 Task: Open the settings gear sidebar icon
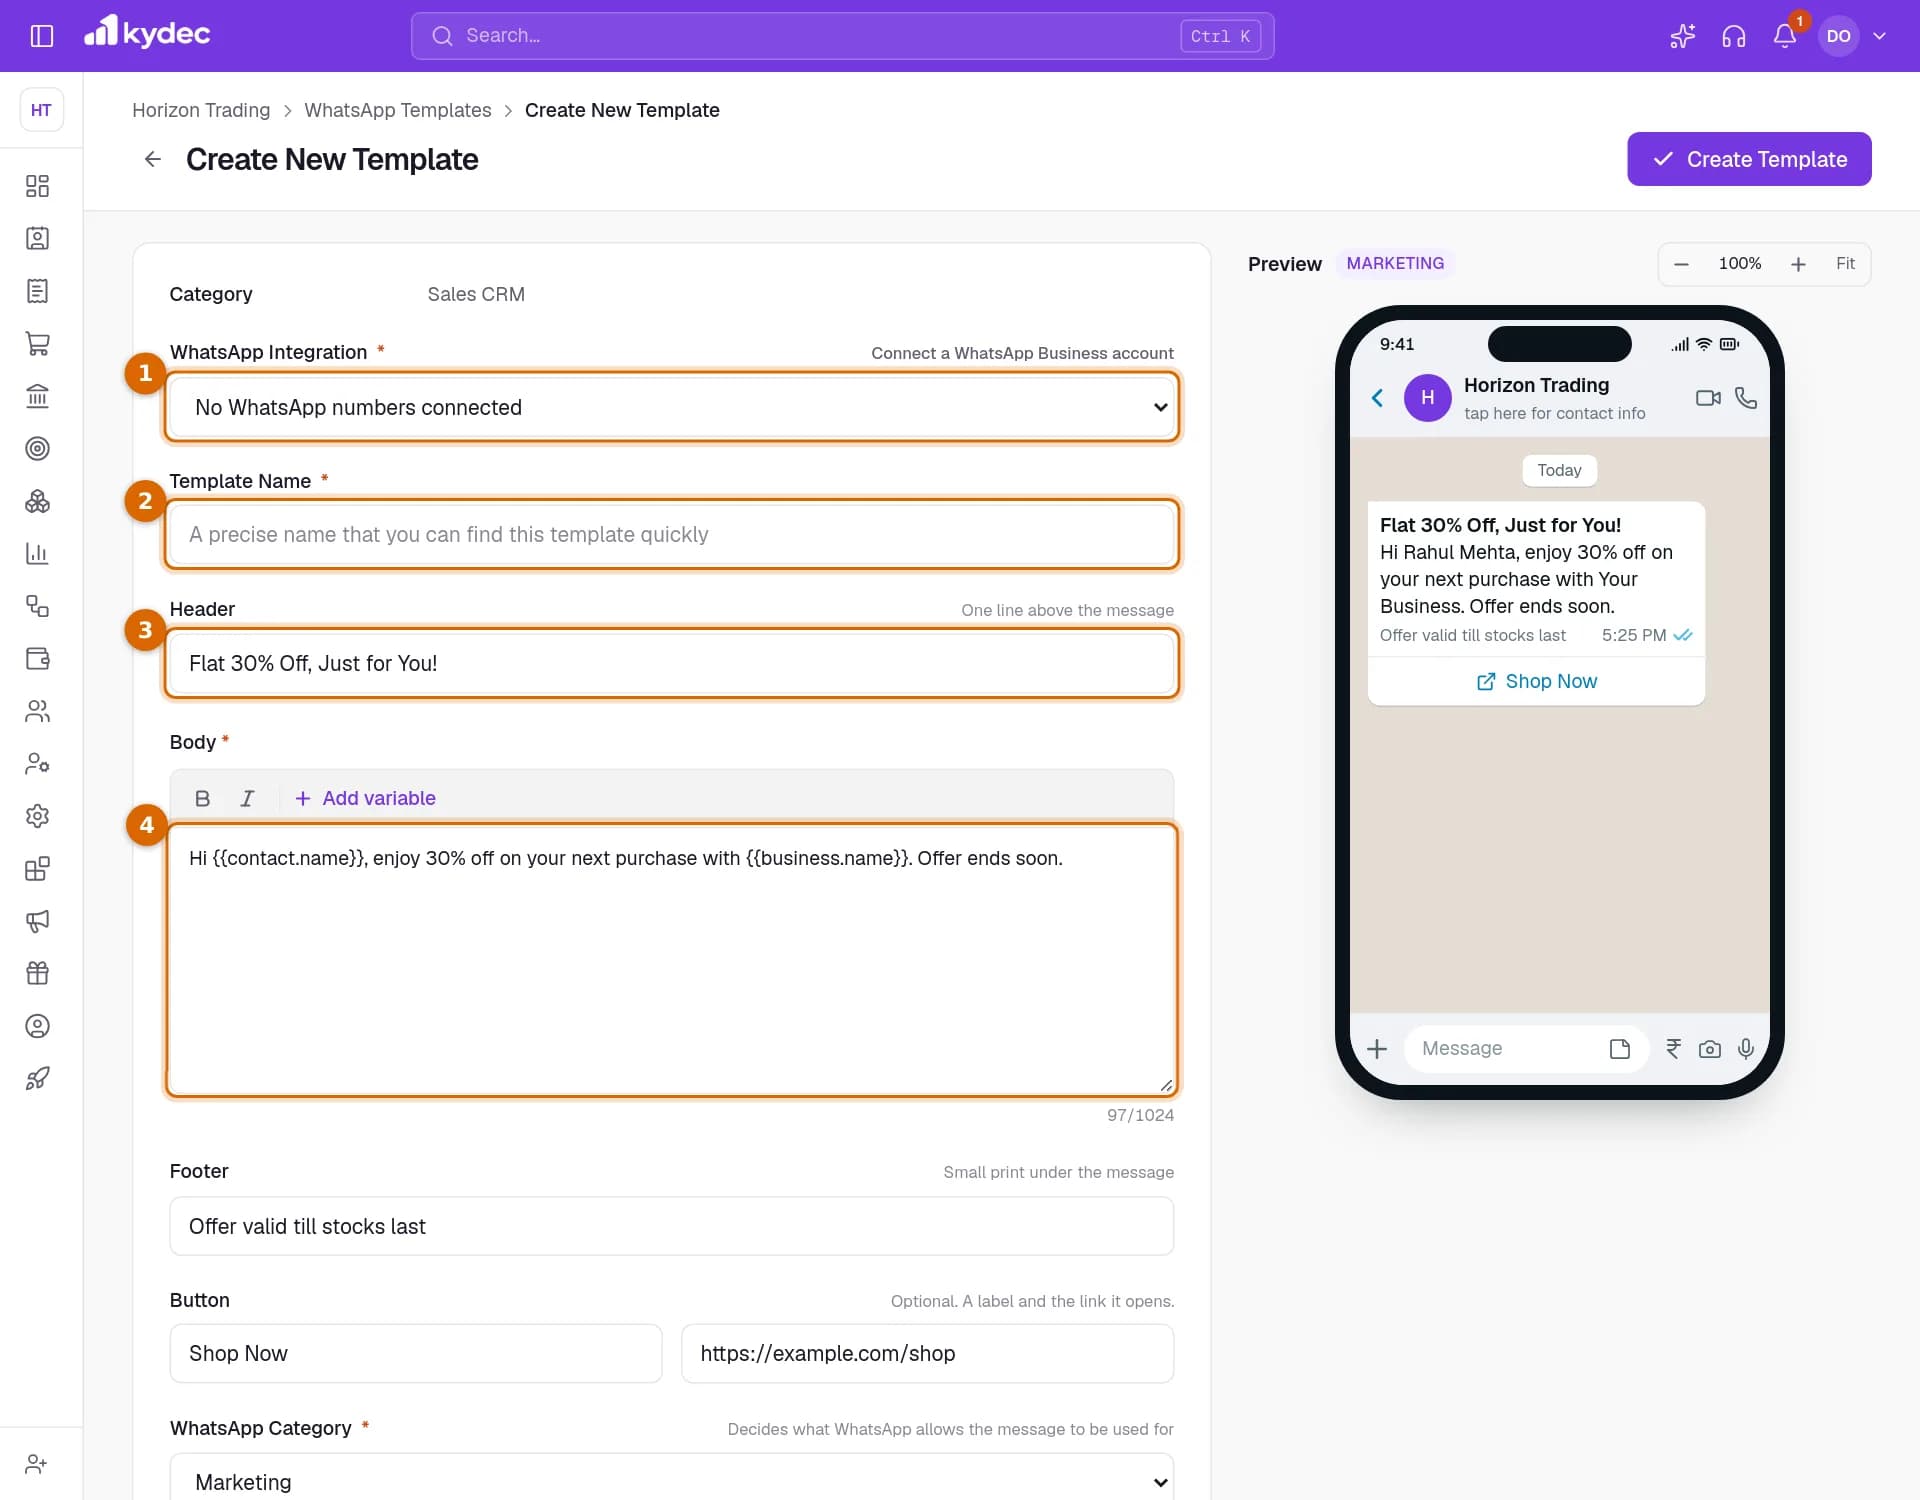point(37,816)
